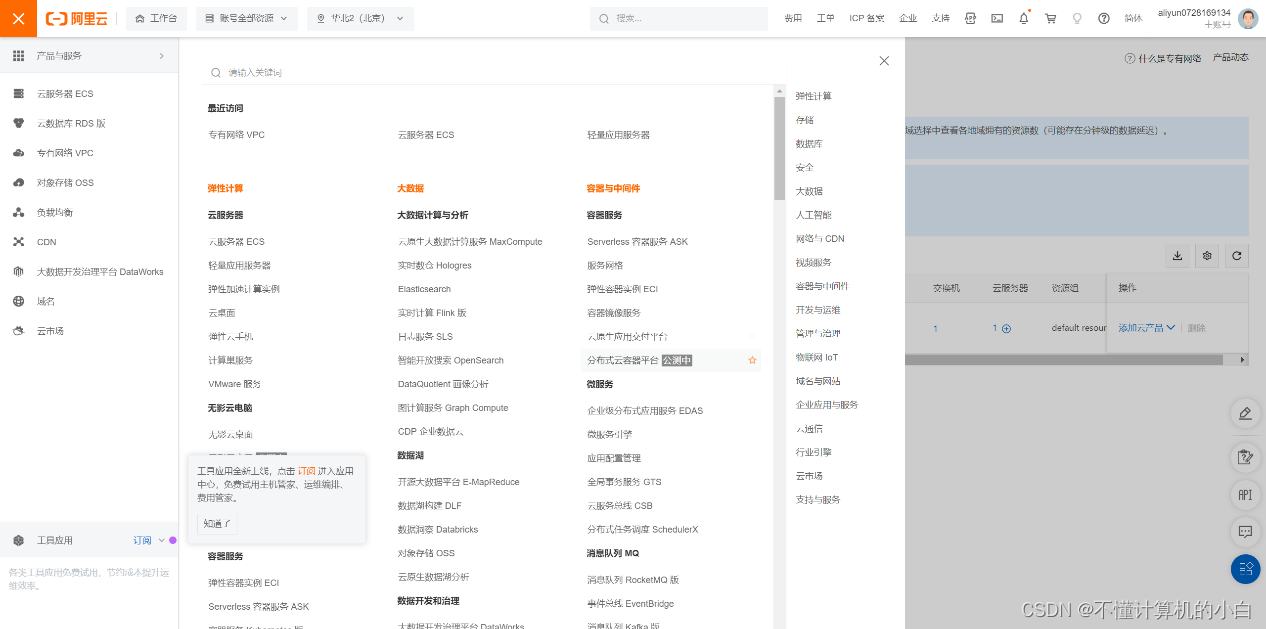The height and width of the screenshot is (629, 1266).
Task: Select the 人工智能 category
Action: click(x=813, y=215)
